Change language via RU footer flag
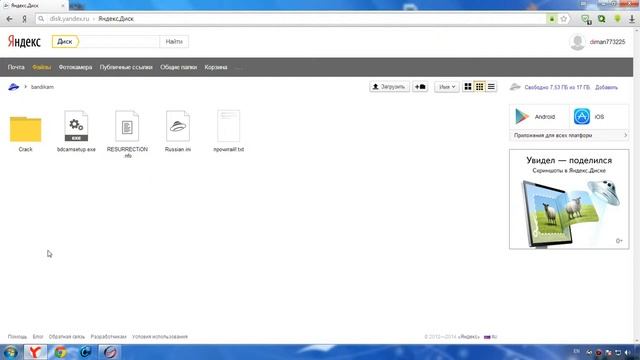Image resolution: width=640 pixels, height=360 pixels. (490, 337)
